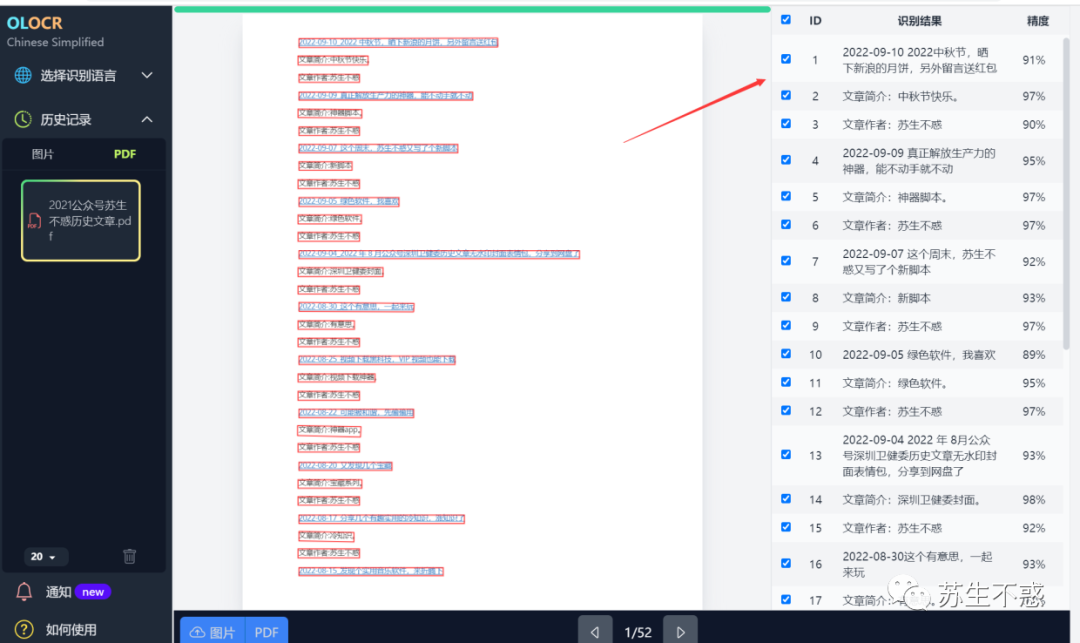Delete history with the trash icon
The height and width of the screenshot is (643, 1080).
129,556
